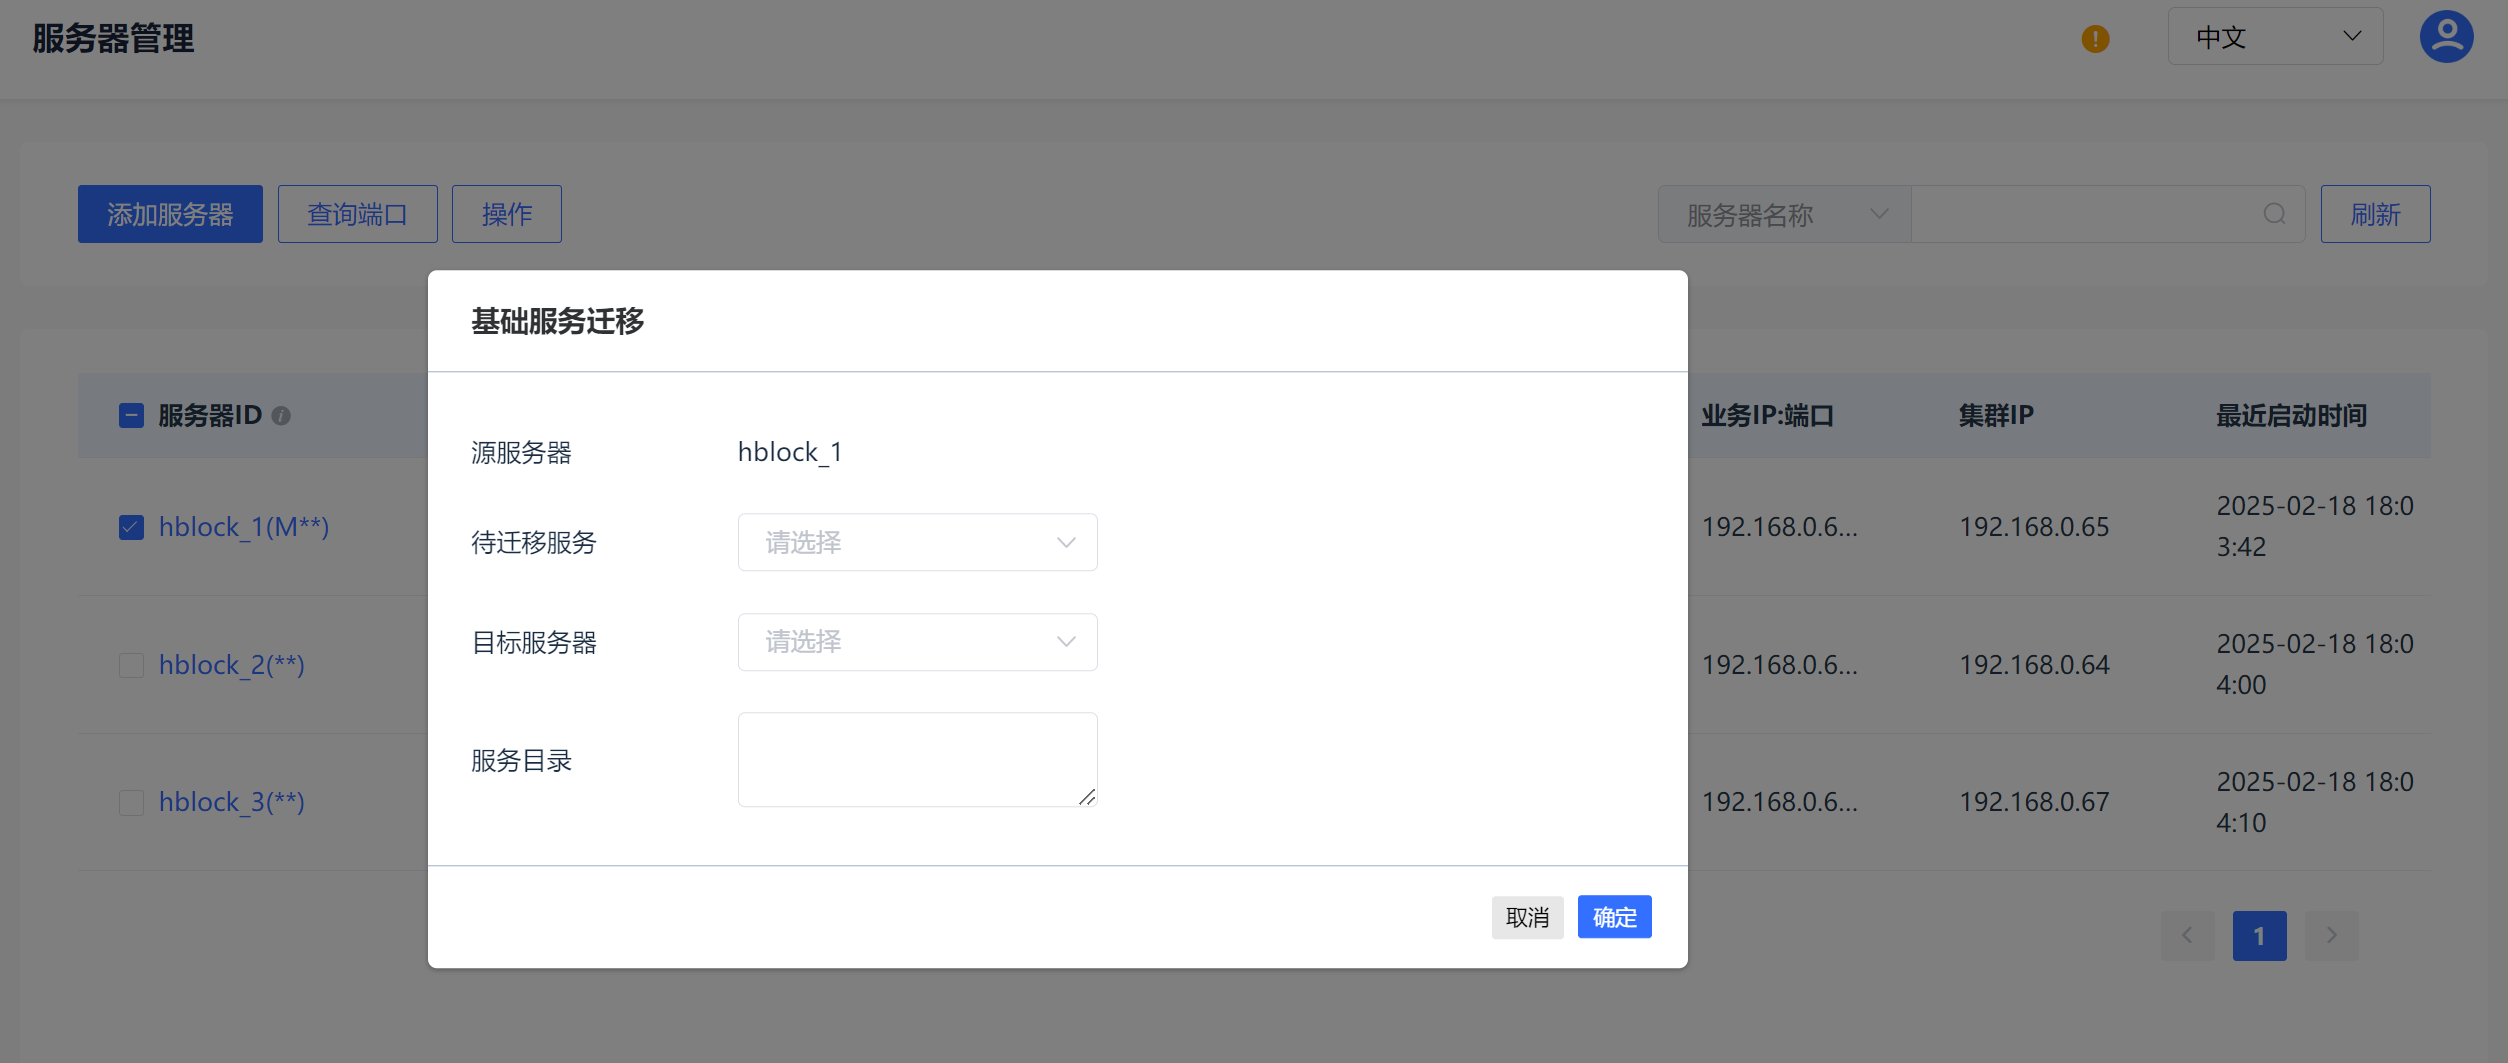Click the info icon beside 服务器ID

(281, 416)
